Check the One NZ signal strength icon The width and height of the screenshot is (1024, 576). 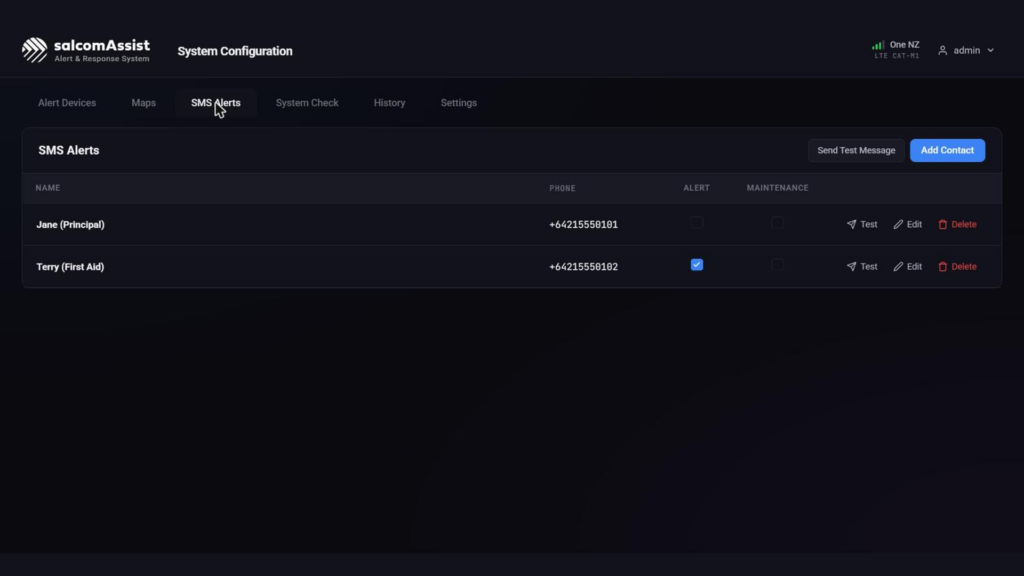tap(878, 45)
